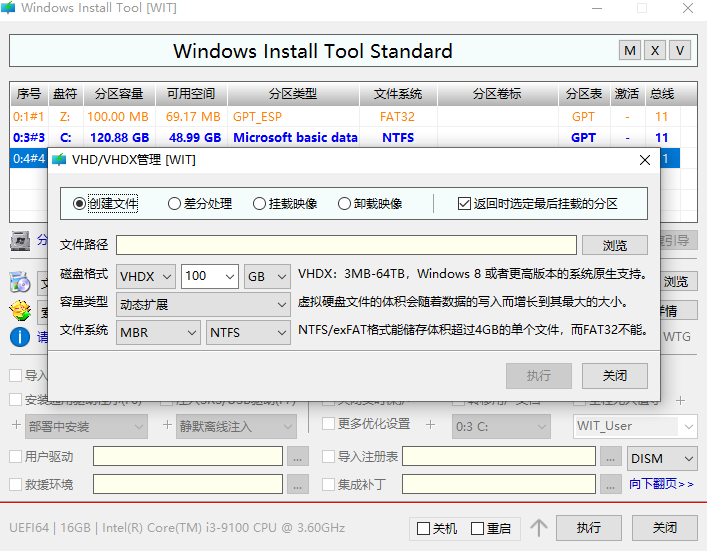The image size is (707, 551).
Task: Open the size value 100 dropdown
Action: (210, 276)
